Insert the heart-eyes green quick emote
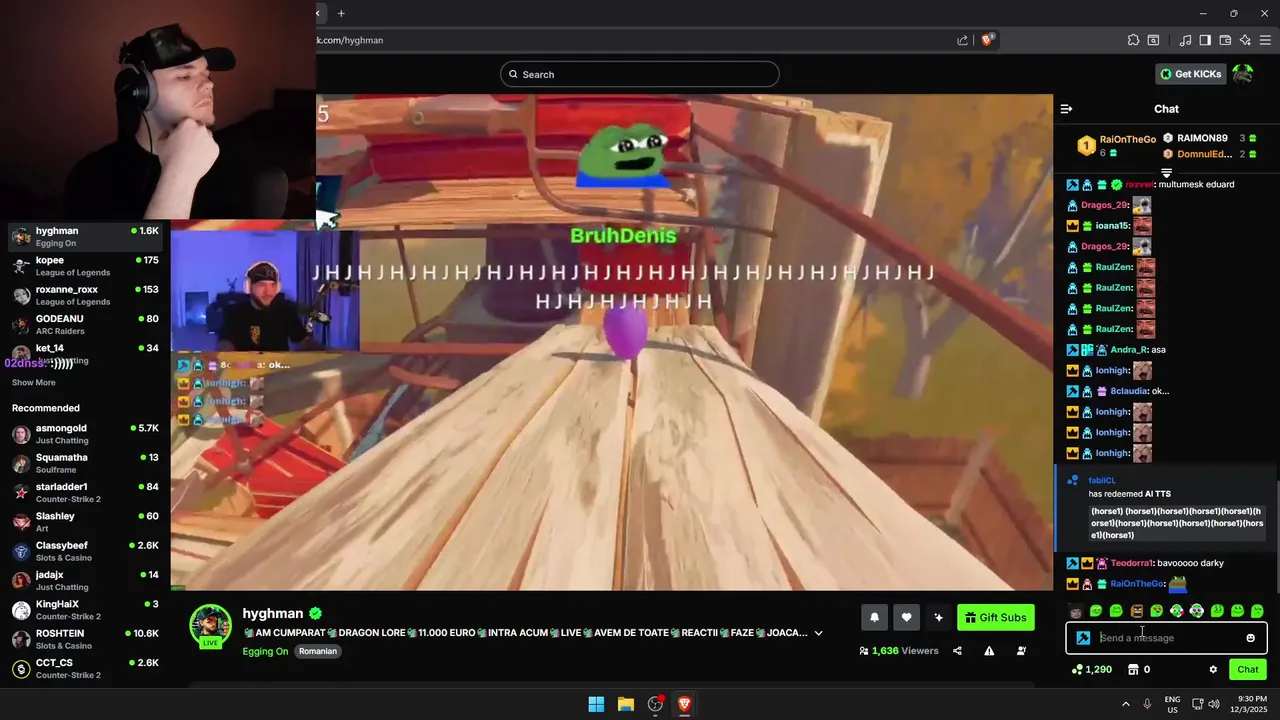The height and width of the screenshot is (720, 1280). point(1157,611)
